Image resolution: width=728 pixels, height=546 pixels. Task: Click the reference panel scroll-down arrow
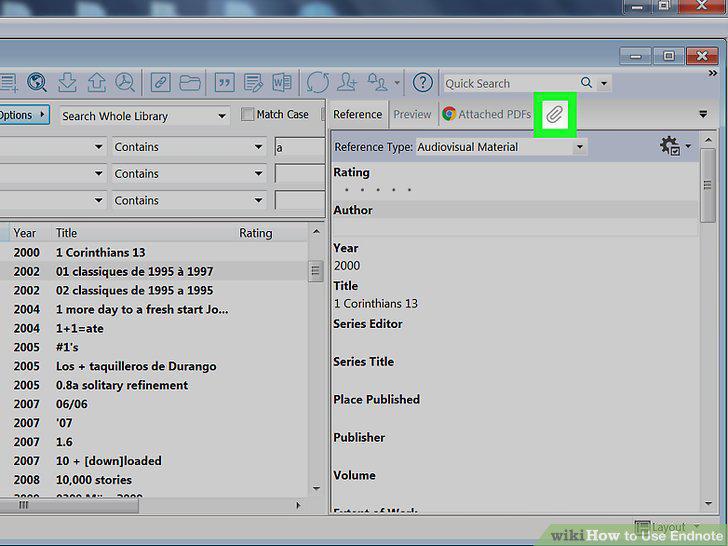[708, 503]
